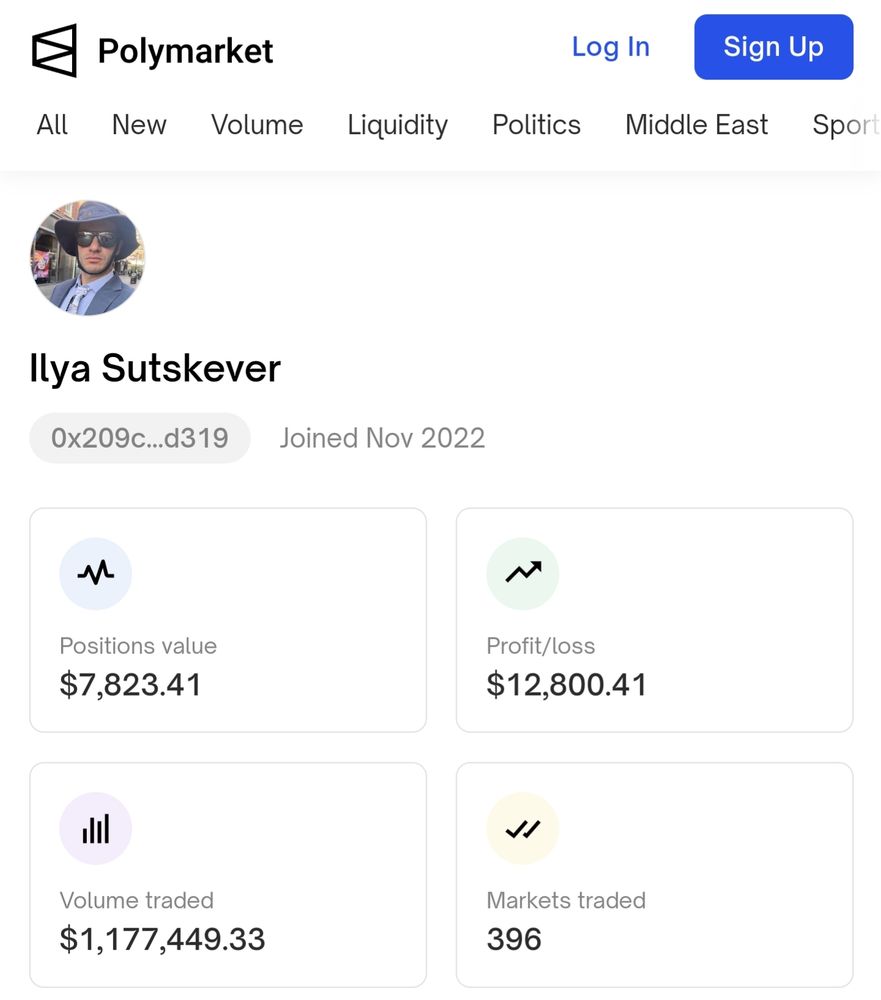Open the Politics category
This screenshot has width=881, height=1000.
point(537,124)
